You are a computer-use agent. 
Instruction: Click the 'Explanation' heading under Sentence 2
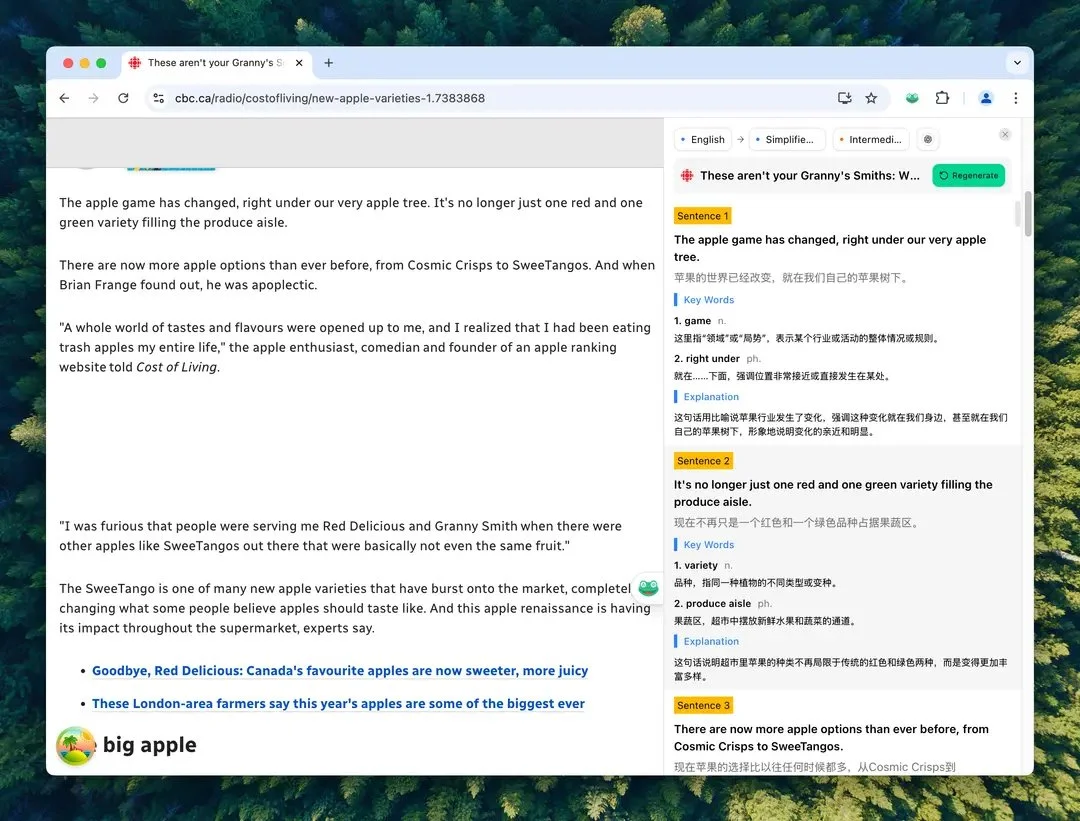pyautogui.click(x=711, y=641)
